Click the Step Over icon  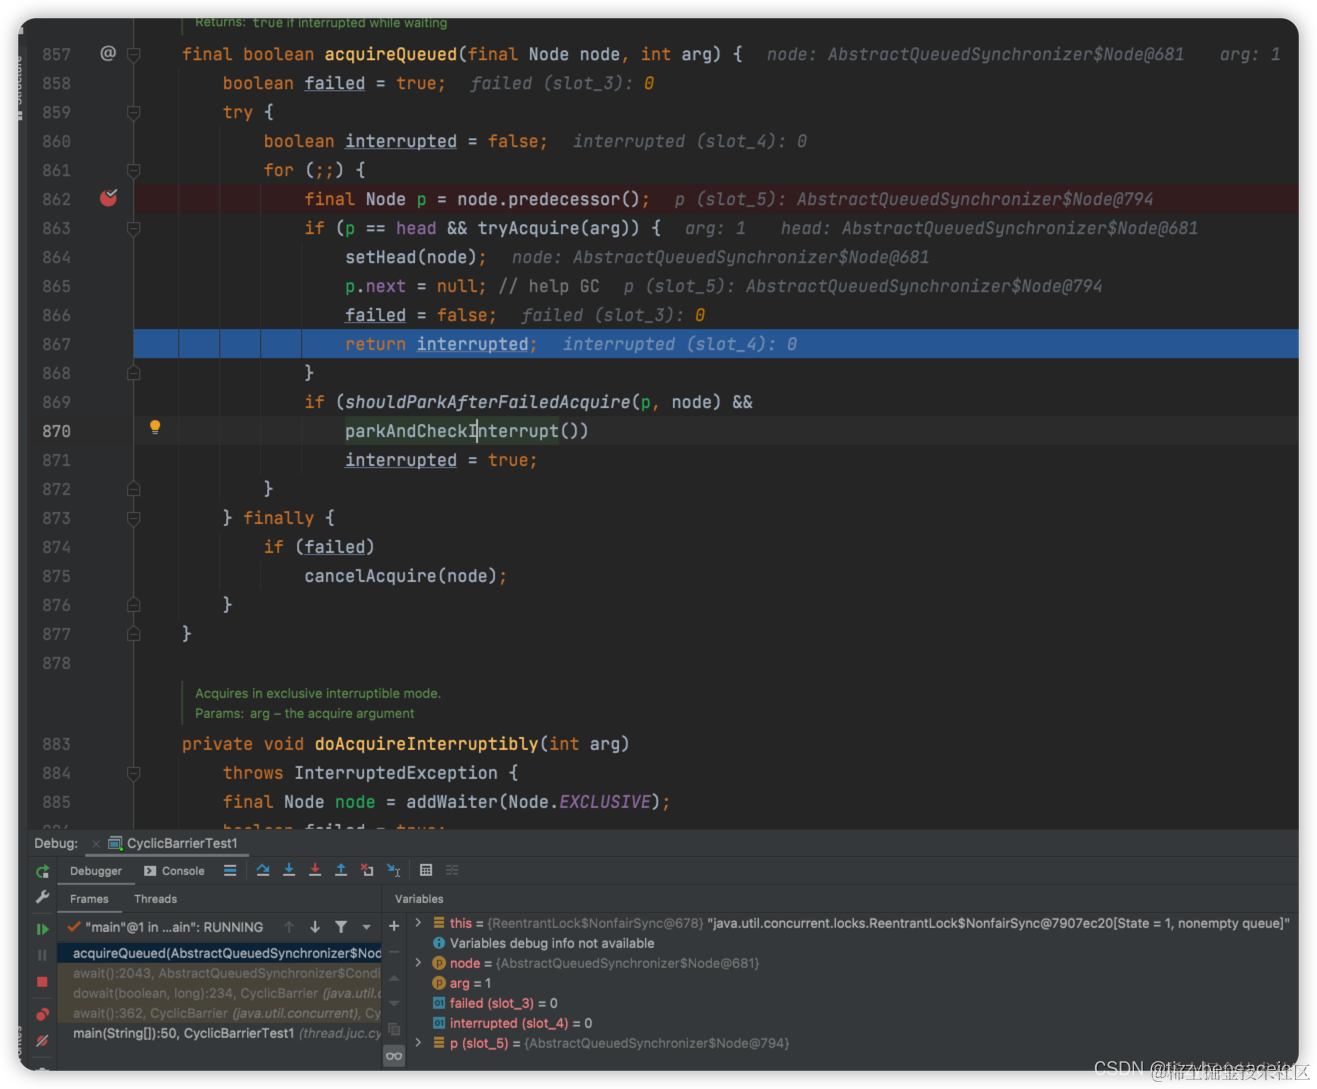click(263, 870)
